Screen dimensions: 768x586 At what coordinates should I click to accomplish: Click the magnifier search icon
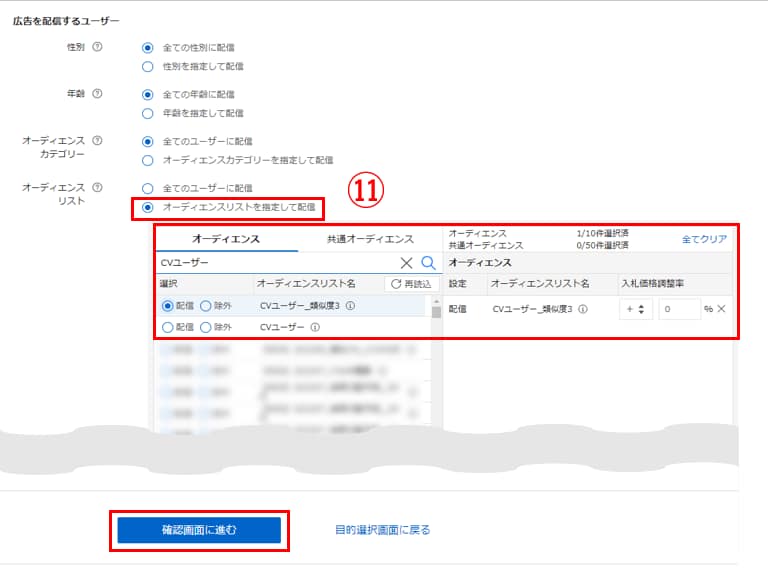tap(428, 263)
